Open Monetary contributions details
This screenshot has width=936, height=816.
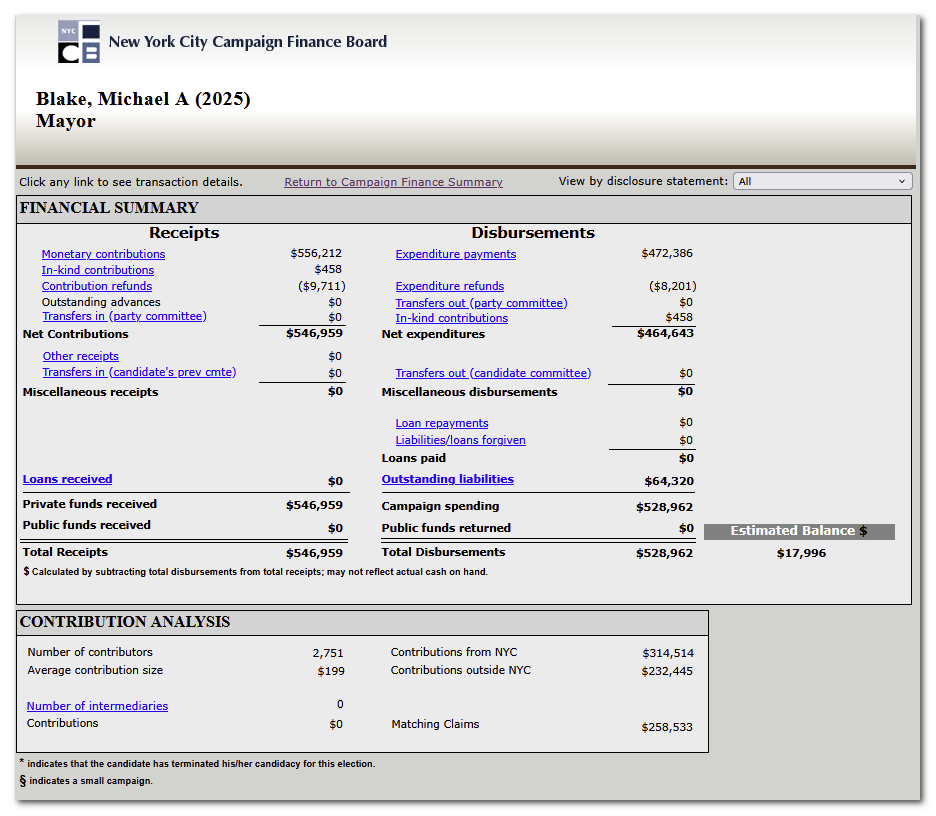[x=103, y=254]
